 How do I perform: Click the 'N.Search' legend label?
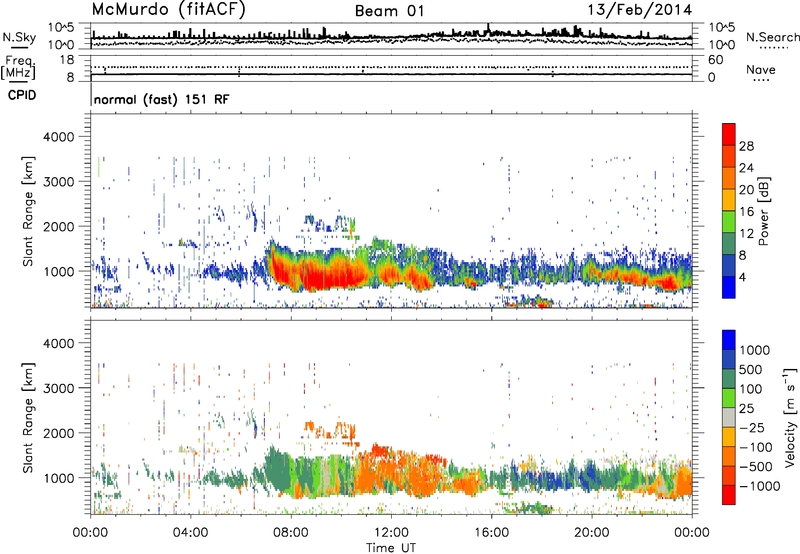point(772,37)
